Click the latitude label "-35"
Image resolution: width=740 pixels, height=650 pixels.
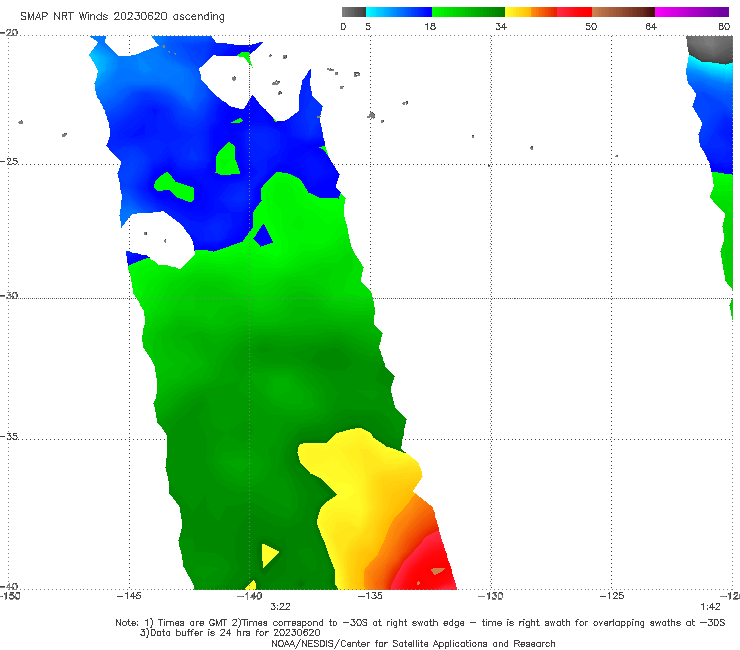pos(9,436)
